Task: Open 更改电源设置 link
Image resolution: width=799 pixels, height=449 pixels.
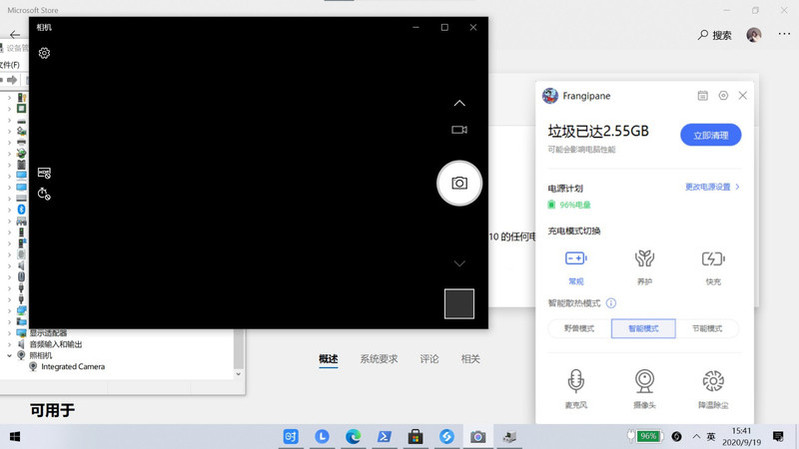Action: pyautogui.click(x=711, y=187)
